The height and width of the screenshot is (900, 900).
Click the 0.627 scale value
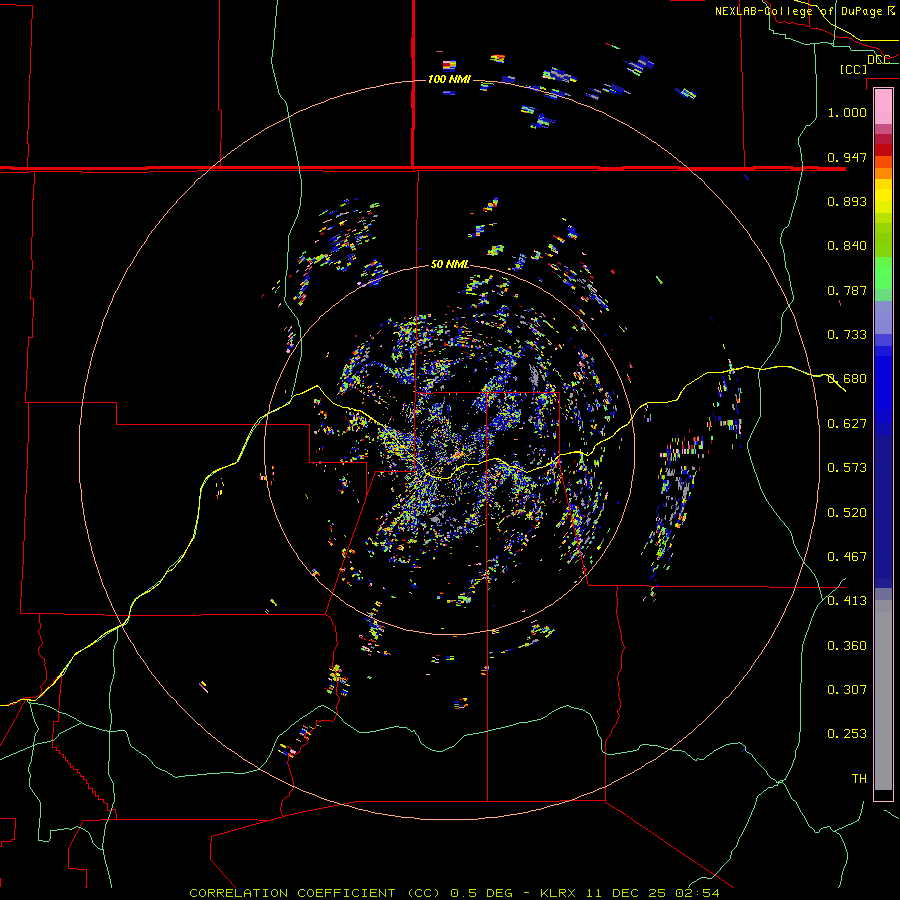(x=847, y=424)
